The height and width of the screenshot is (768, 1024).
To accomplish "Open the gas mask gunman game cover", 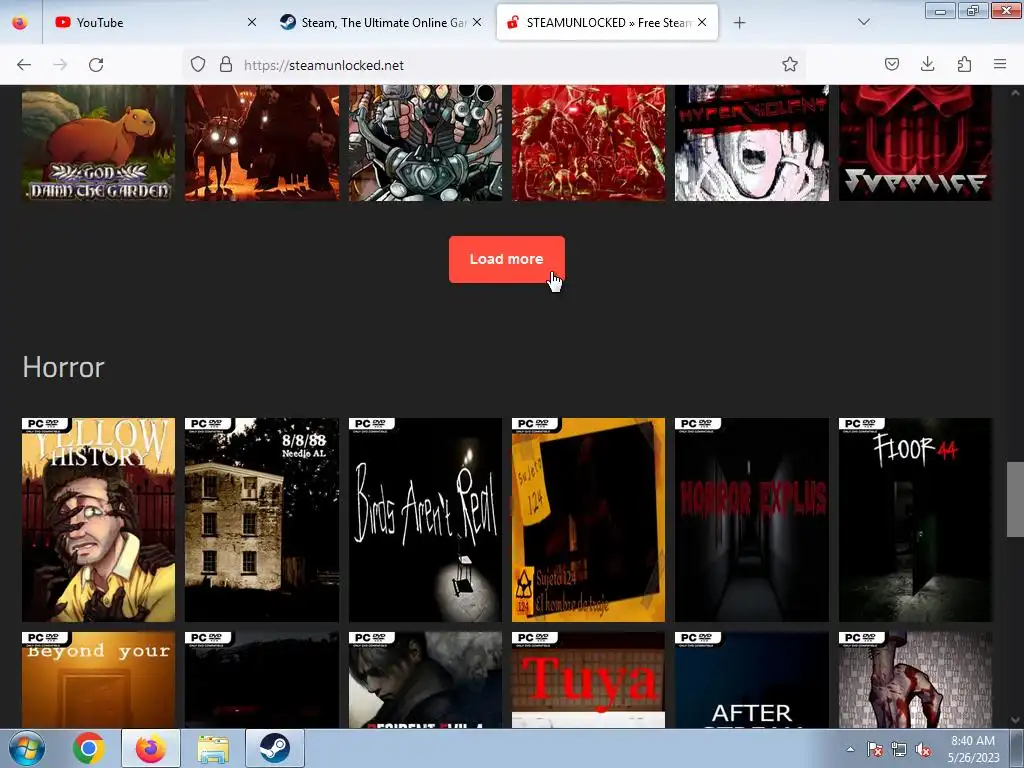I will click(425, 142).
